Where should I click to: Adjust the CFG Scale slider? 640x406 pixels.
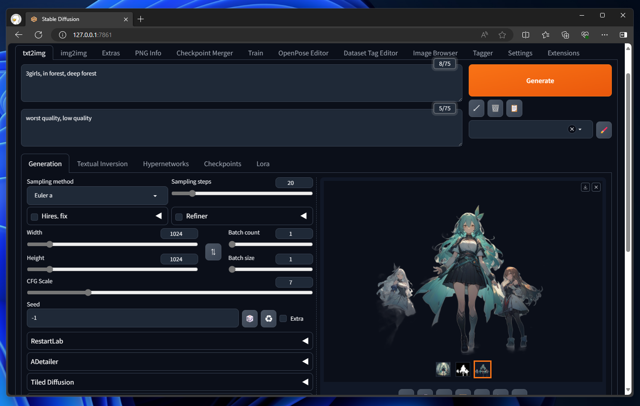tap(170, 293)
